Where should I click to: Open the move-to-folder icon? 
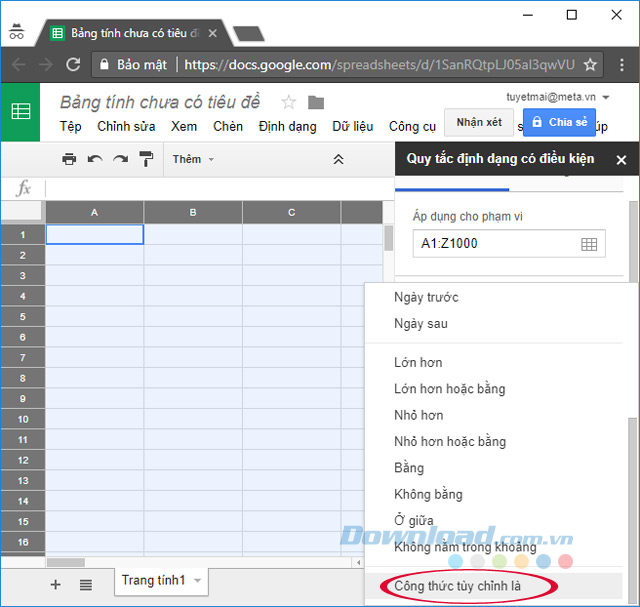[x=316, y=102]
